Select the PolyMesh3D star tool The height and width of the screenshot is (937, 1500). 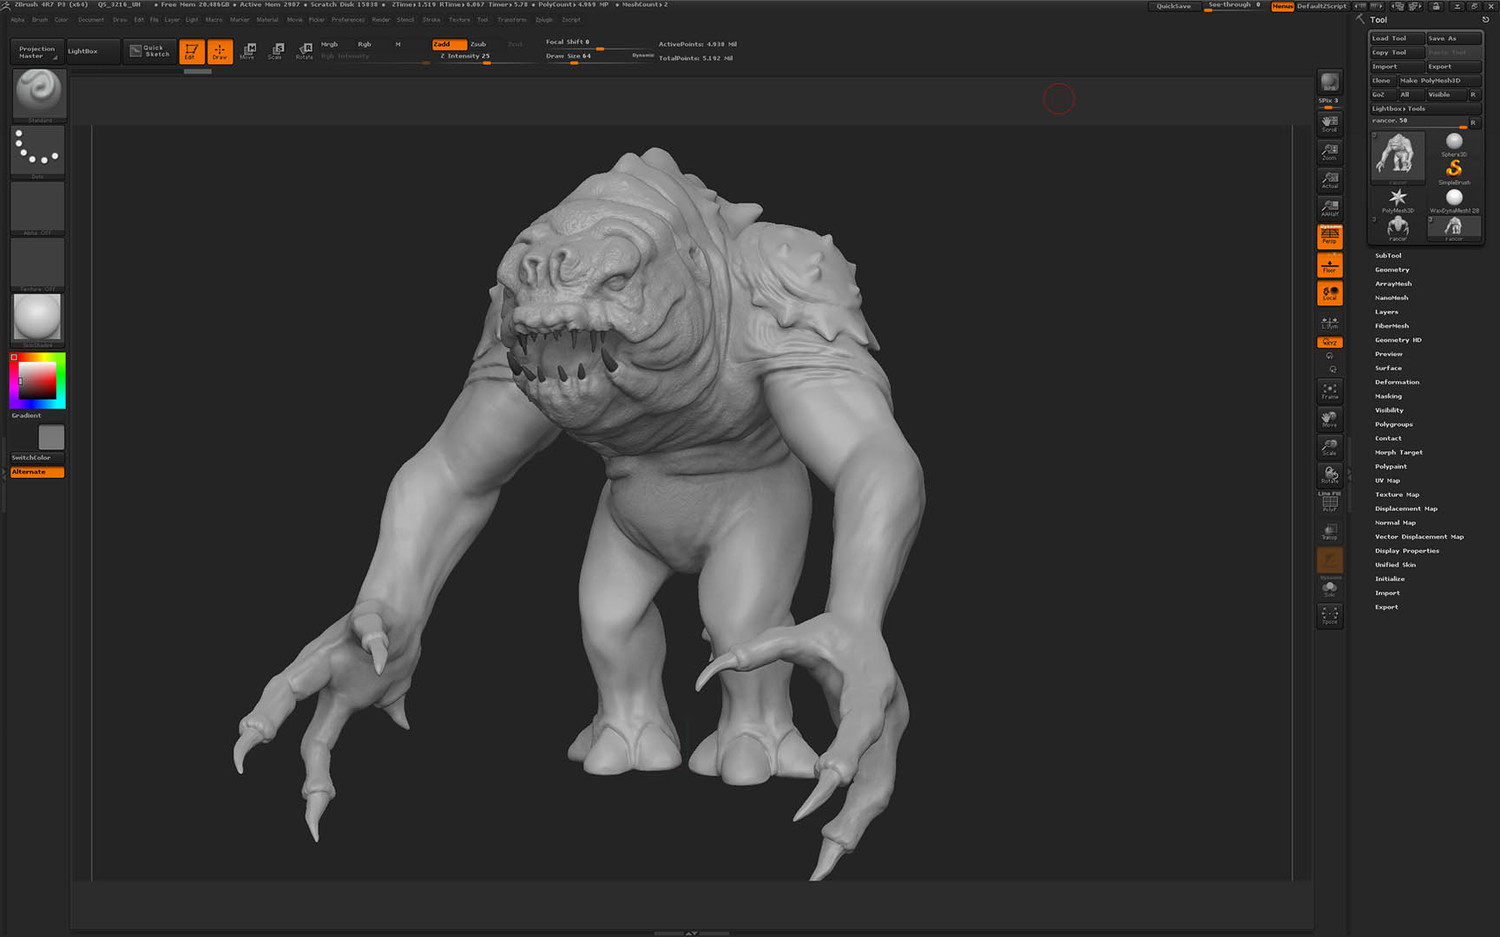point(1397,199)
